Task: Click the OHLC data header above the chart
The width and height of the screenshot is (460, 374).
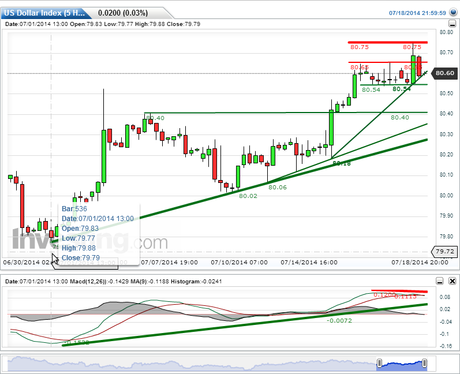Action: pos(103,24)
